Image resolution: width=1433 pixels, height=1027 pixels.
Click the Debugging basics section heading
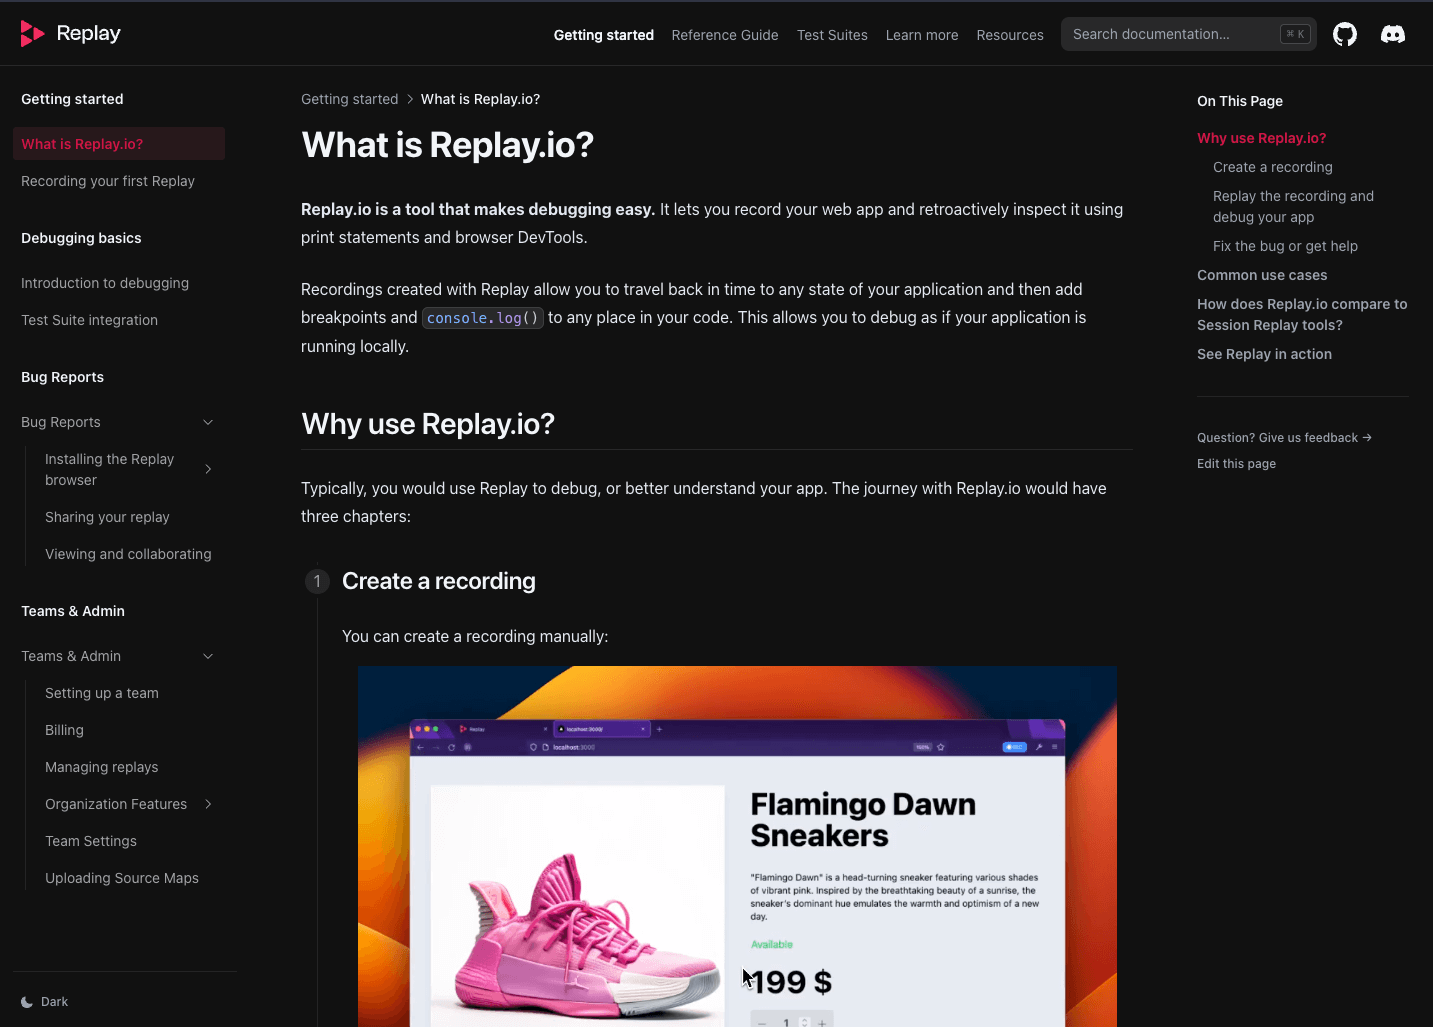pos(81,238)
